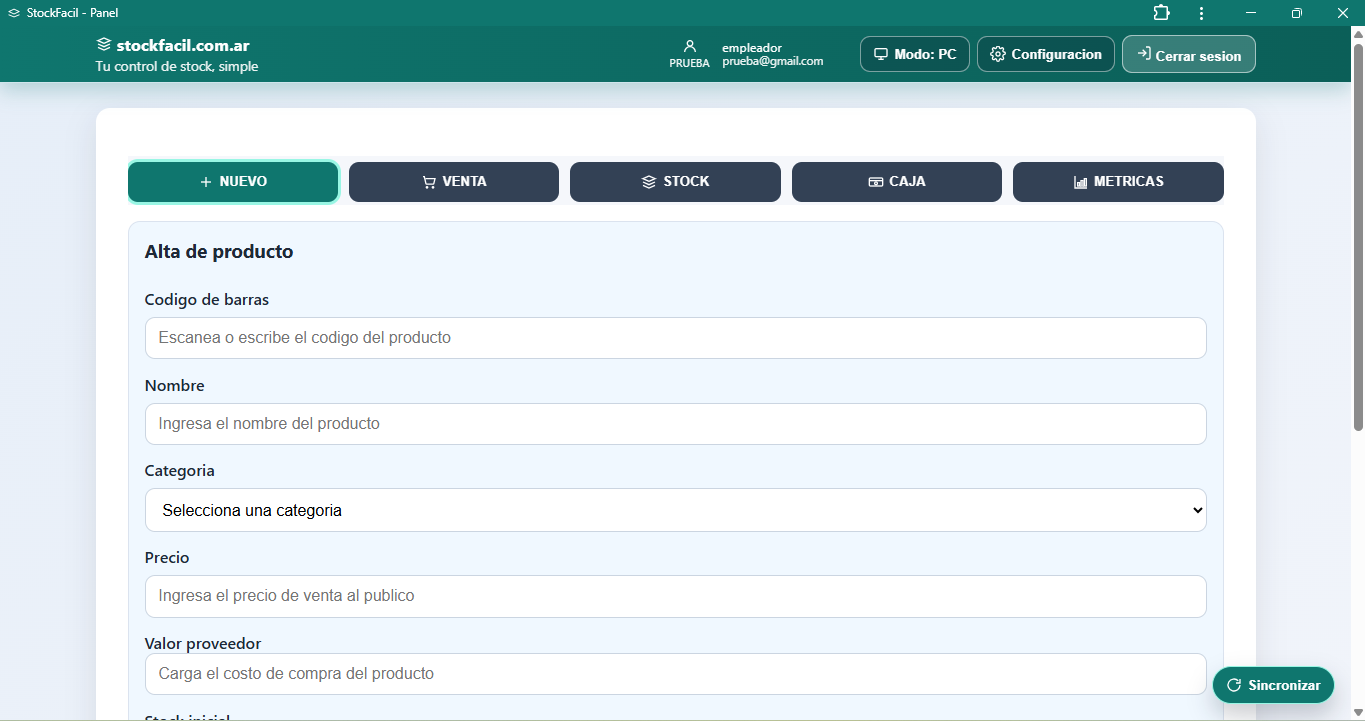
Task: Maximize or restore the window
Action: pos(1297,13)
